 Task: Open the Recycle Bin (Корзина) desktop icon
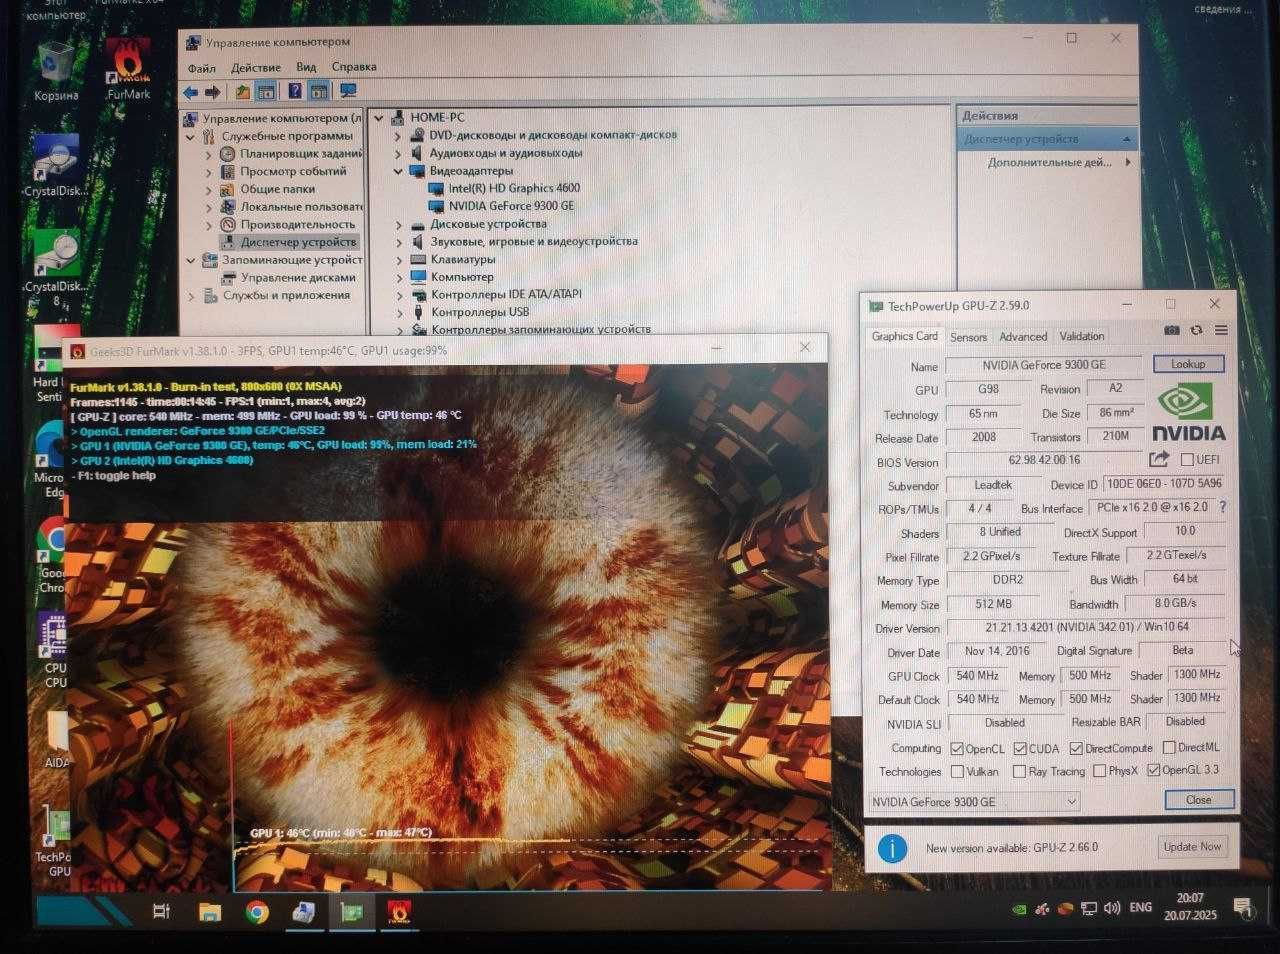[x=56, y=70]
